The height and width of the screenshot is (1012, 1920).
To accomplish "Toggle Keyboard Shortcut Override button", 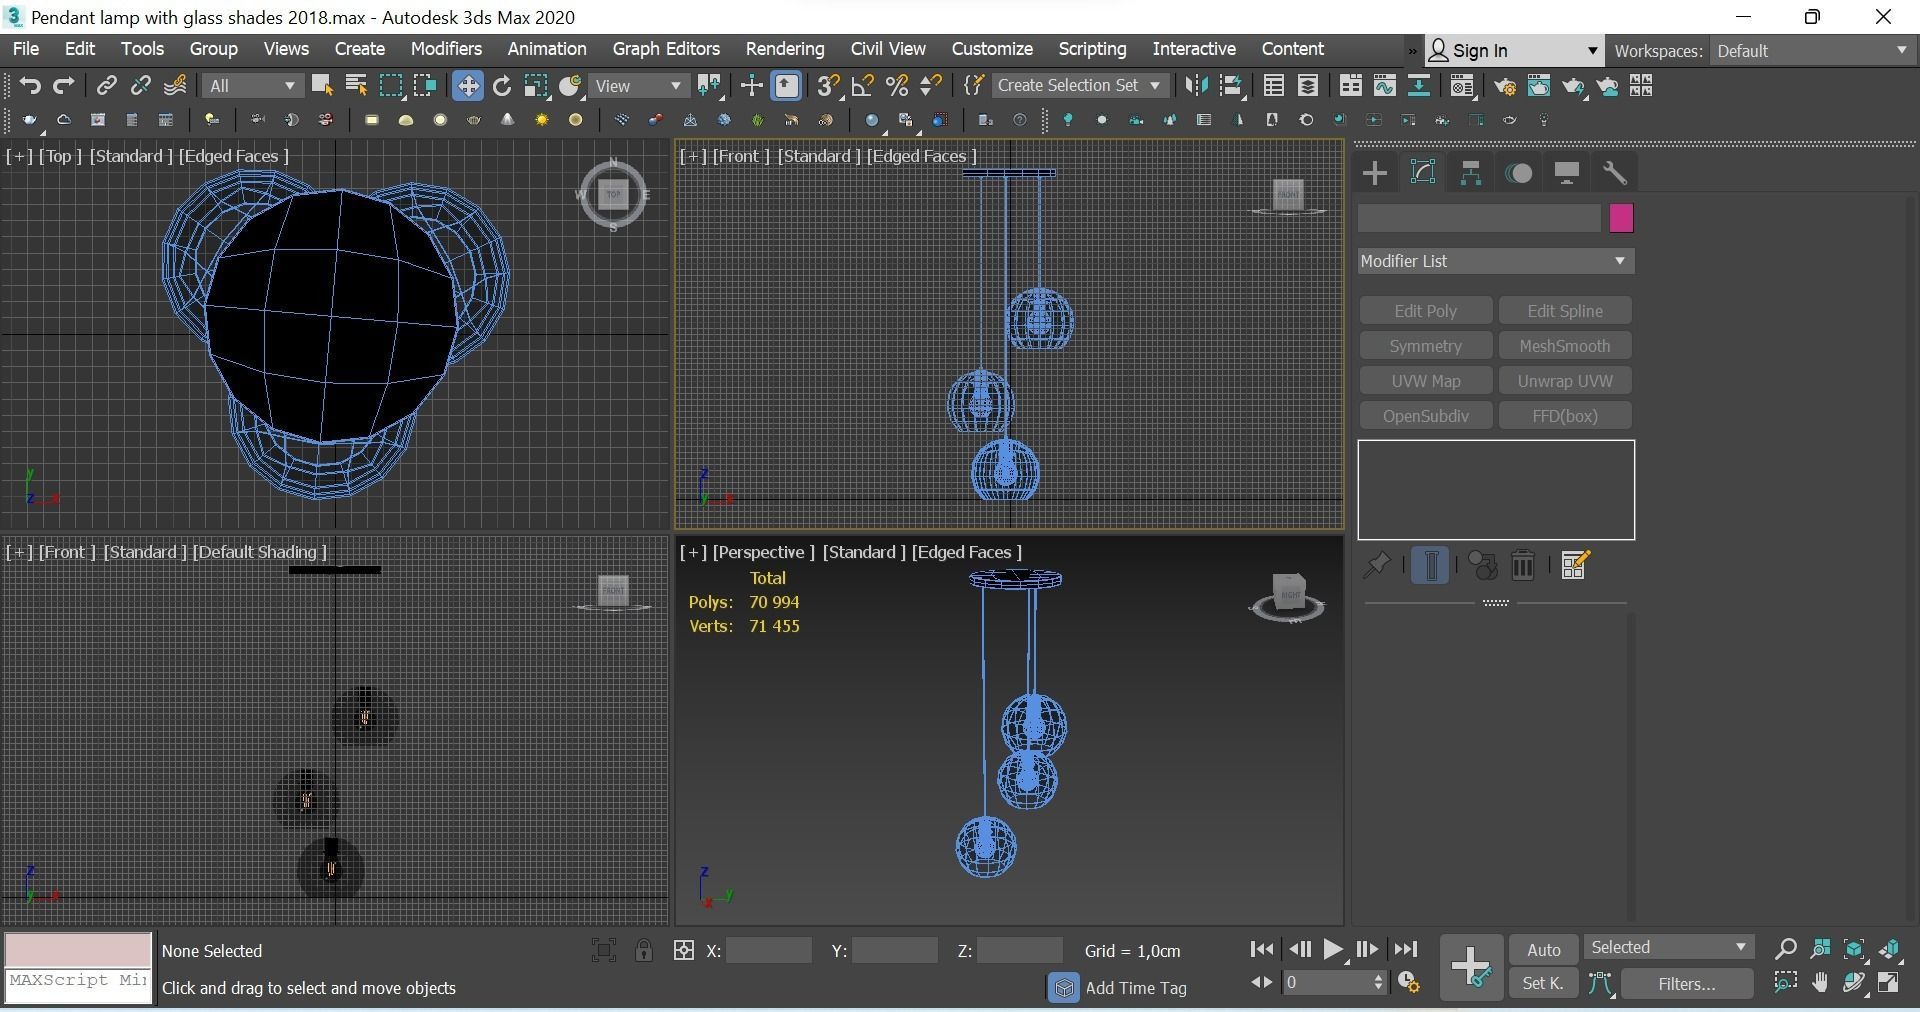I will 787,86.
